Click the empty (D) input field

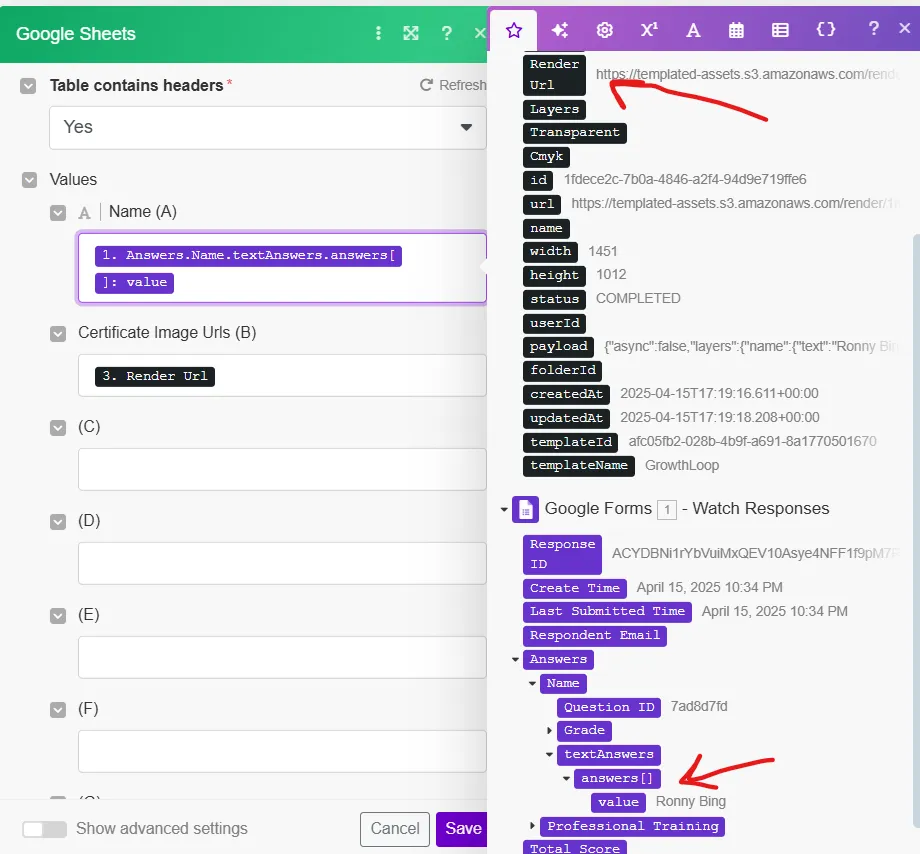coord(282,563)
